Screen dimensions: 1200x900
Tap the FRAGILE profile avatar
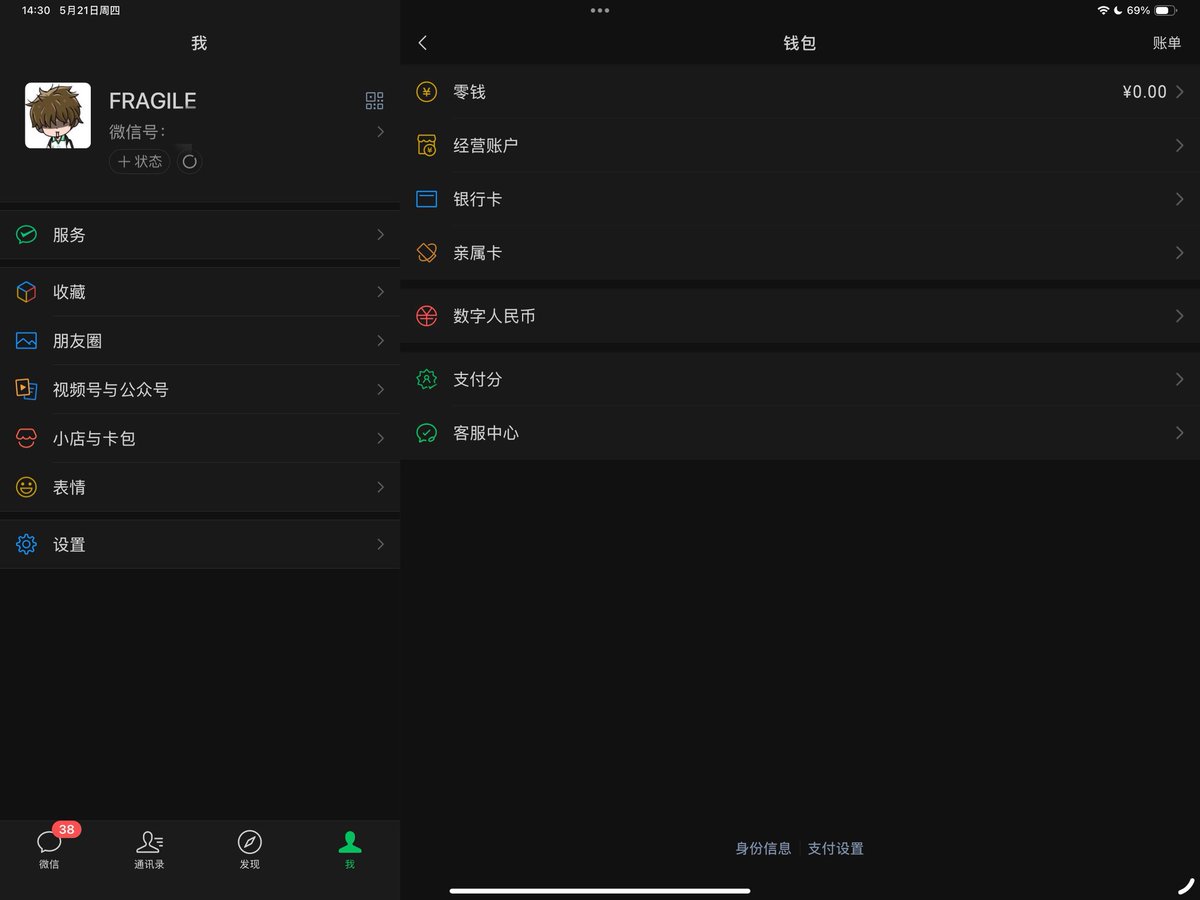click(58, 116)
